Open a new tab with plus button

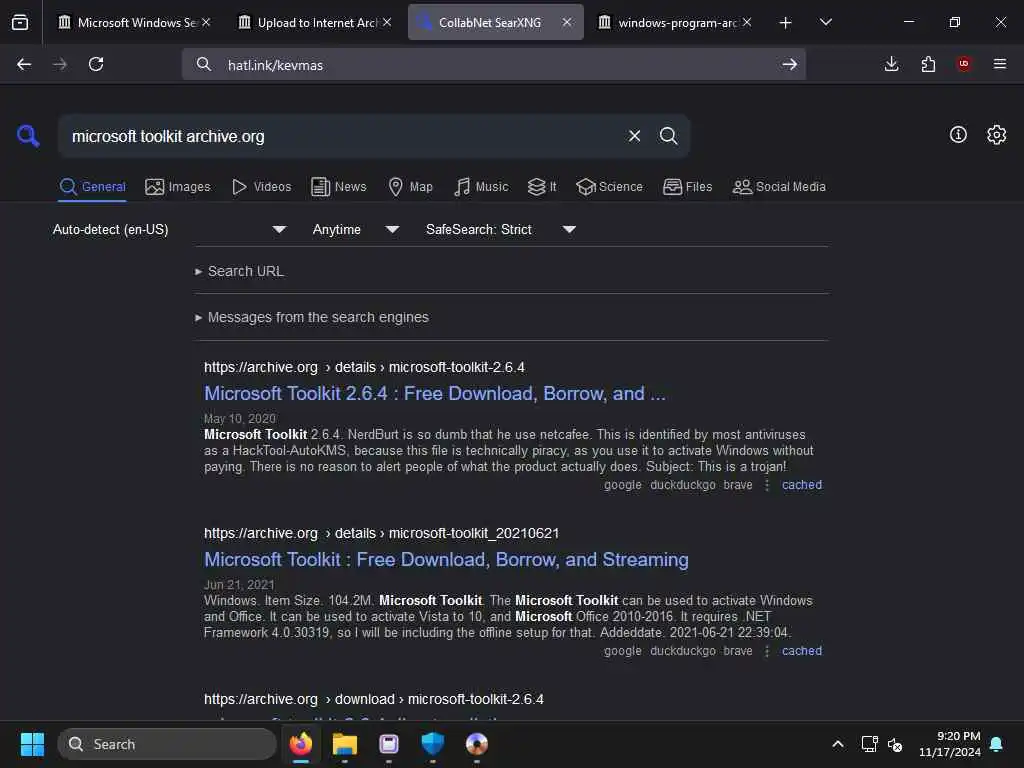coord(786,23)
